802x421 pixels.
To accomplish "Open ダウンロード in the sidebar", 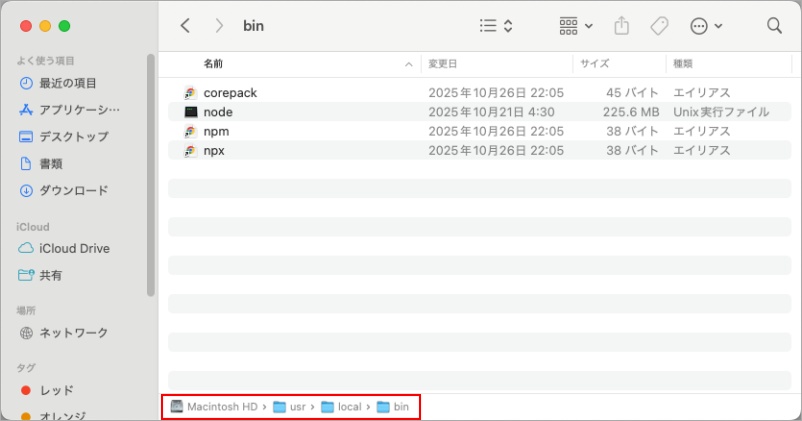I will (73, 190).
